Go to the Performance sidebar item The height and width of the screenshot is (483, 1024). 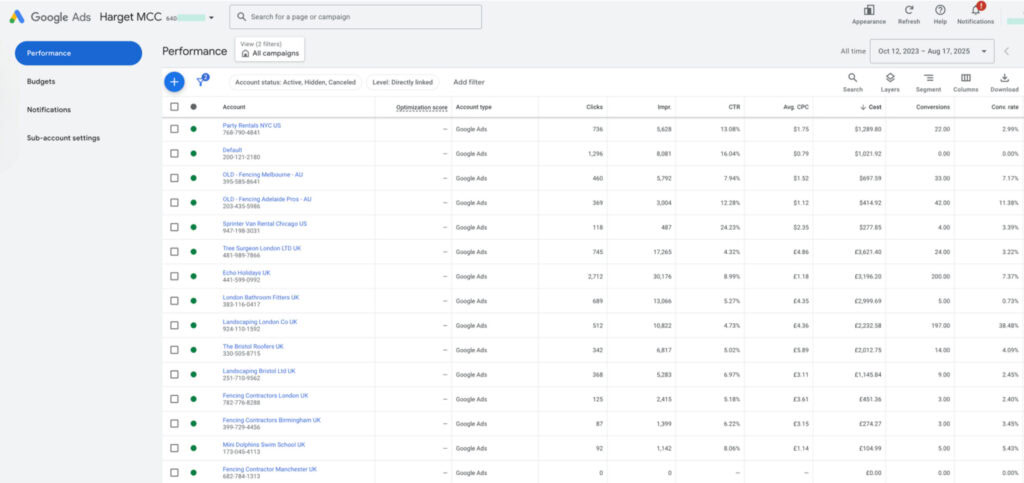click(x=78, y=53)
